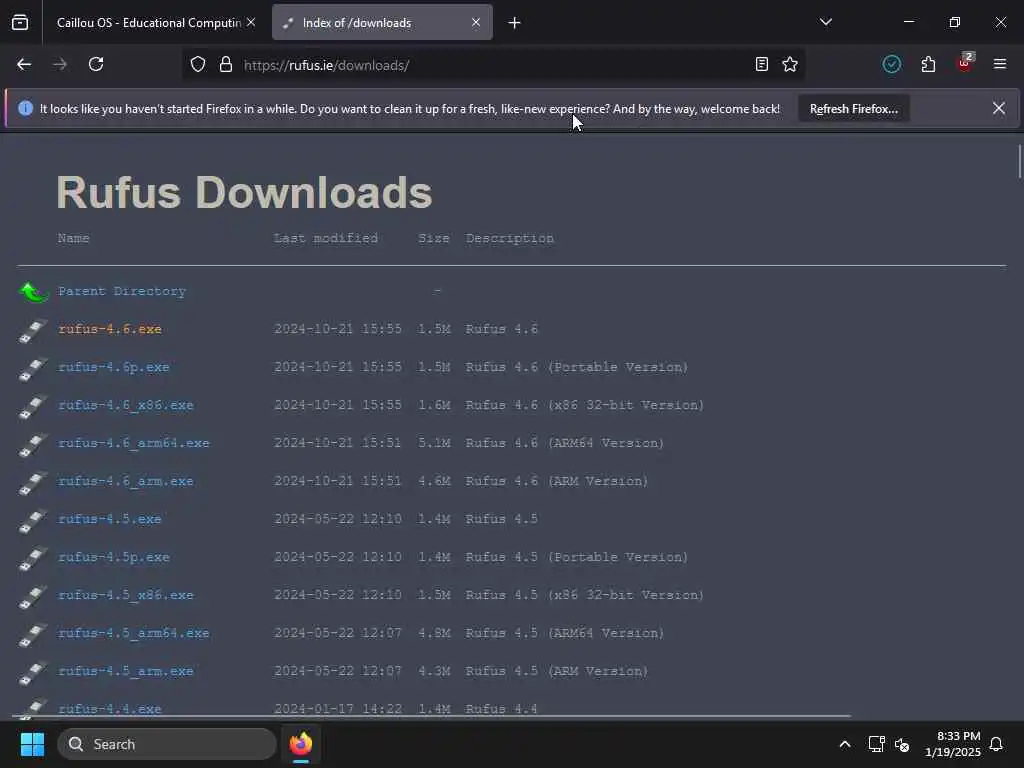Screen dimensions: 1024x768
Task: Close the Index of /downloads tab
Action: pos(476,22)
